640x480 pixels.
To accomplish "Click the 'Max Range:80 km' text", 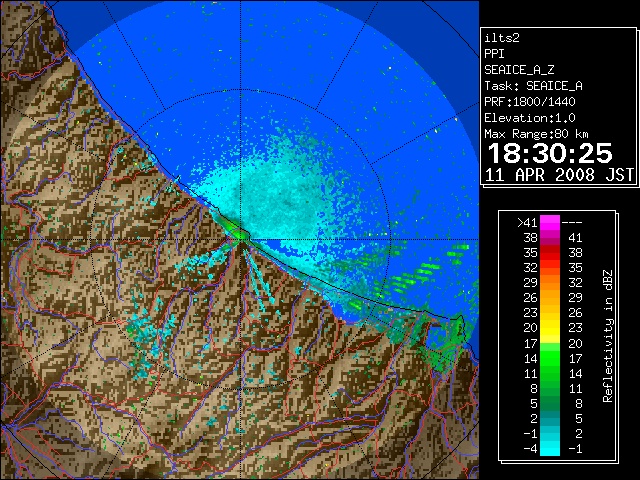I will [x=536, y=134].
